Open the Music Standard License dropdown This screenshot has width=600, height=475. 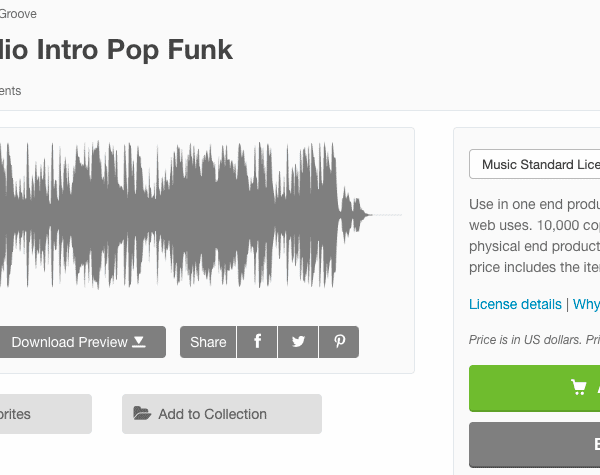tap(535, 164)
